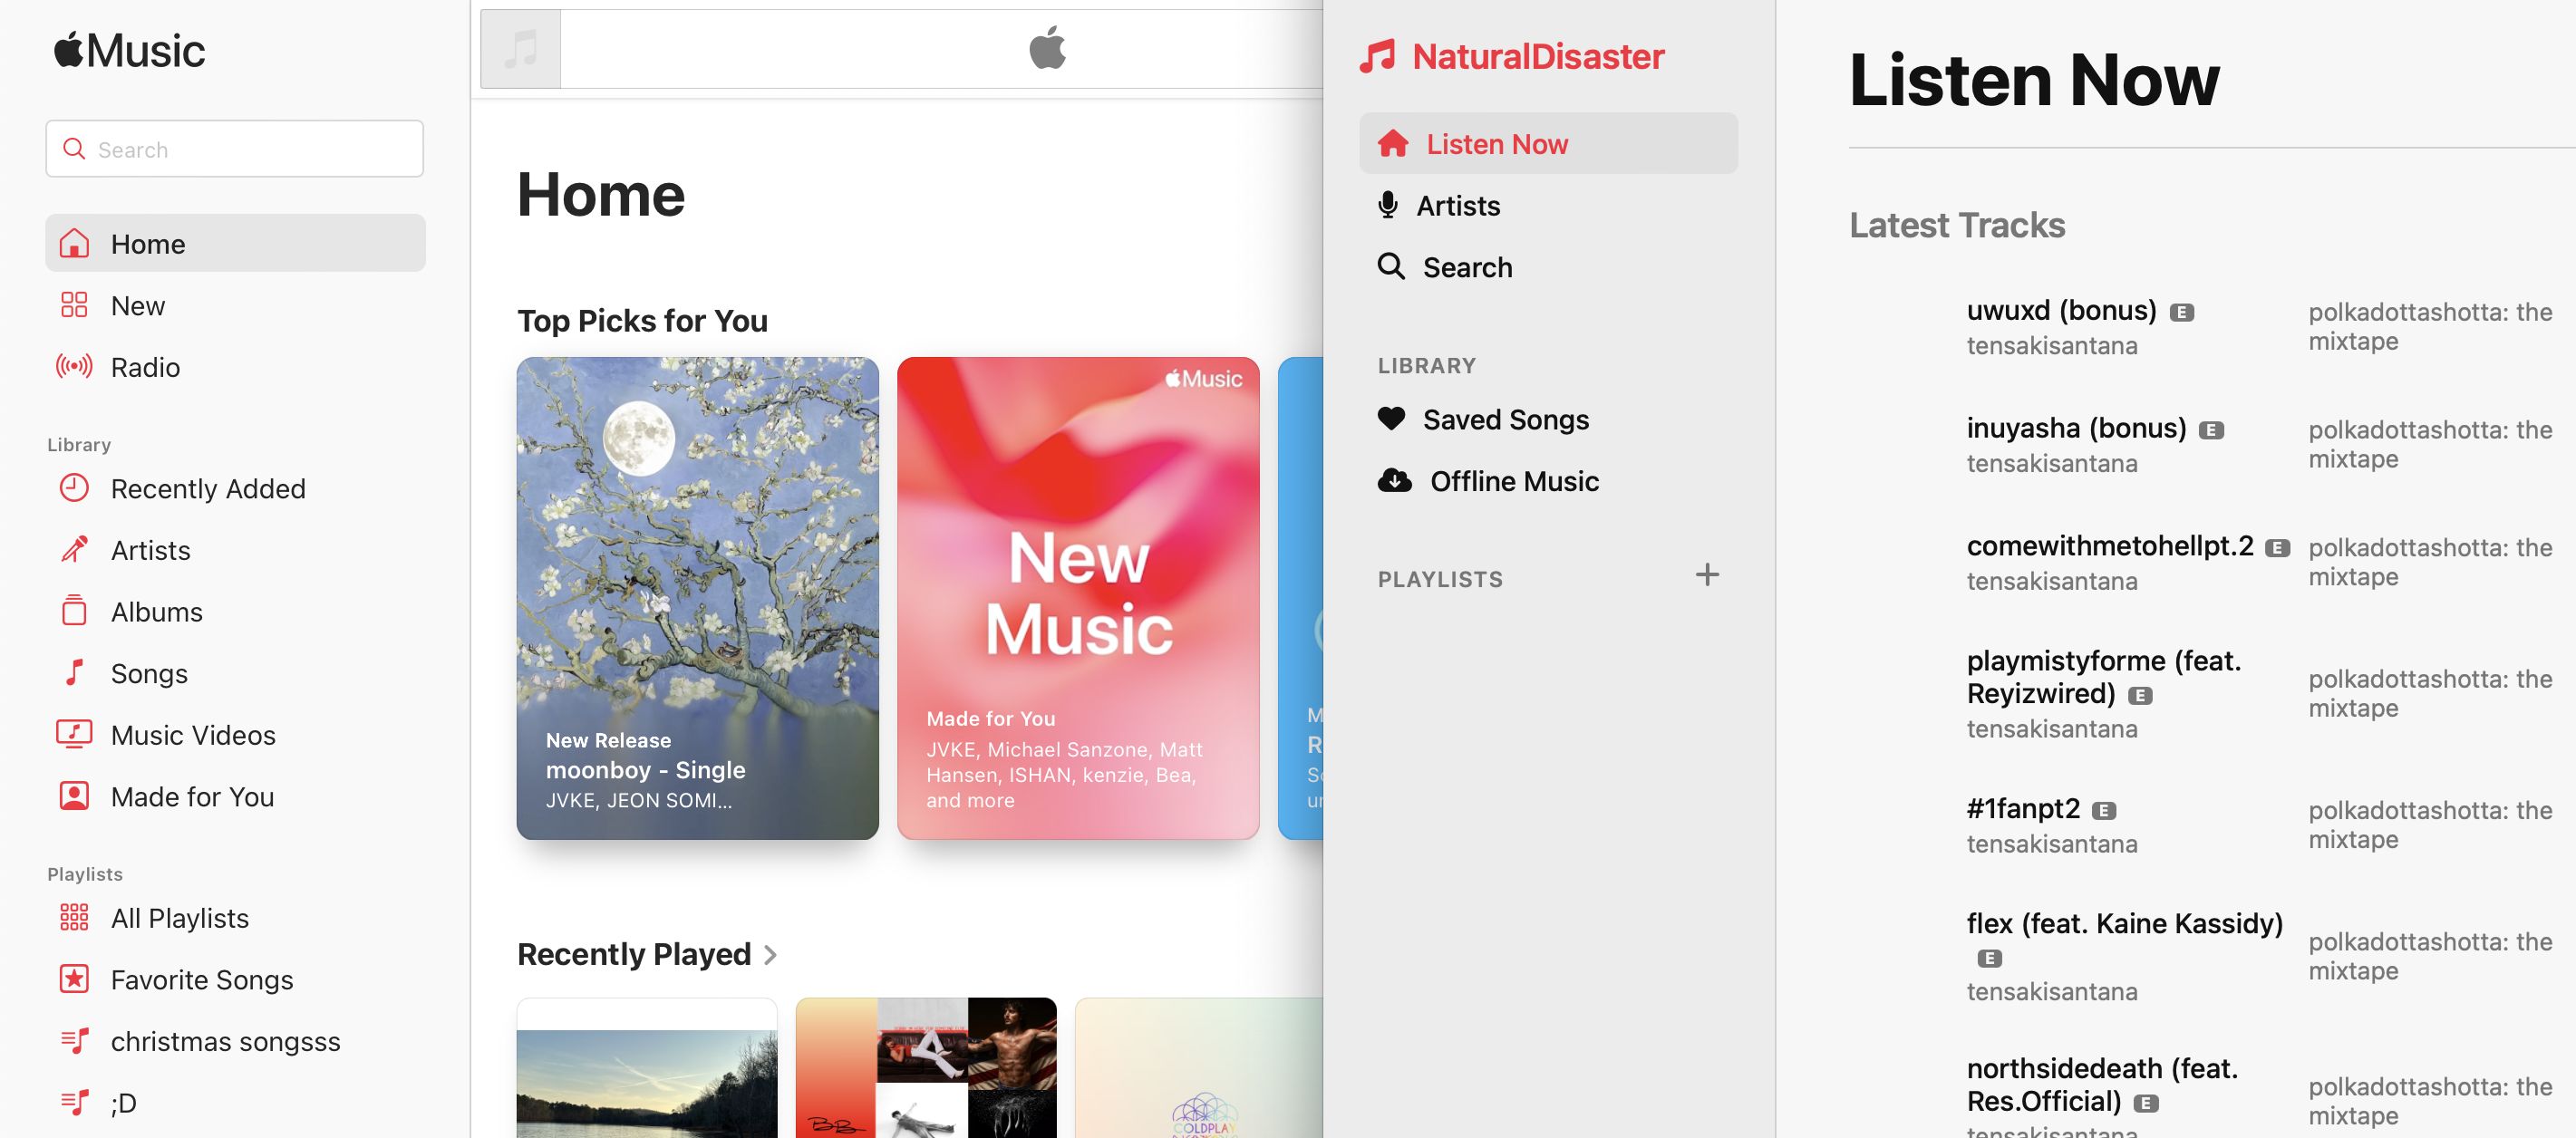The image size is (2576, 1138).
Task: Open Offline Music in NaturalDisaster library
Action: coord(1548,481)
